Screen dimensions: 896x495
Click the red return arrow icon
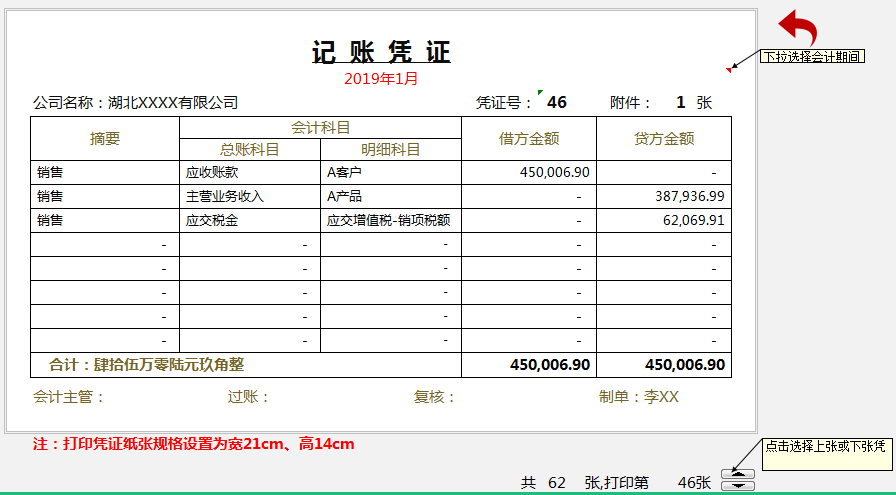(798, 27)
